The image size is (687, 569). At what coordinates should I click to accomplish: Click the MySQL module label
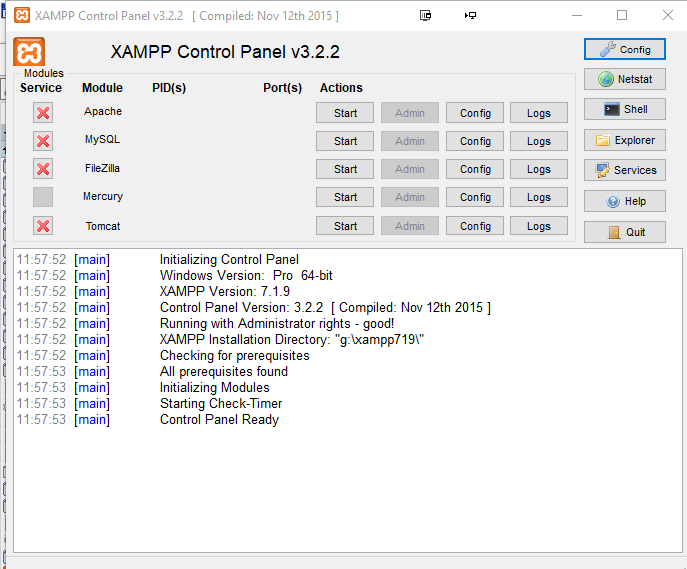[x=103, y=139]
